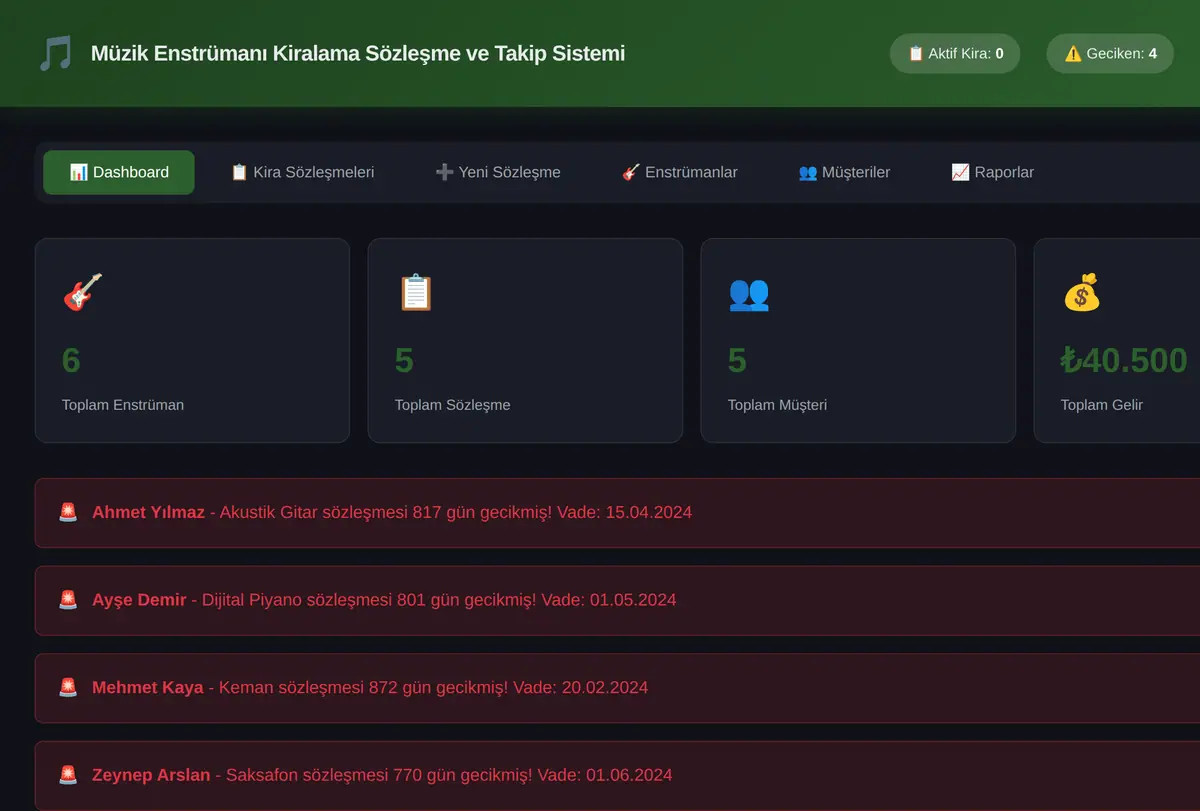Click the Toplam Gelir label
This screenshot has width=1200, height=811.
pos(1102,405)
